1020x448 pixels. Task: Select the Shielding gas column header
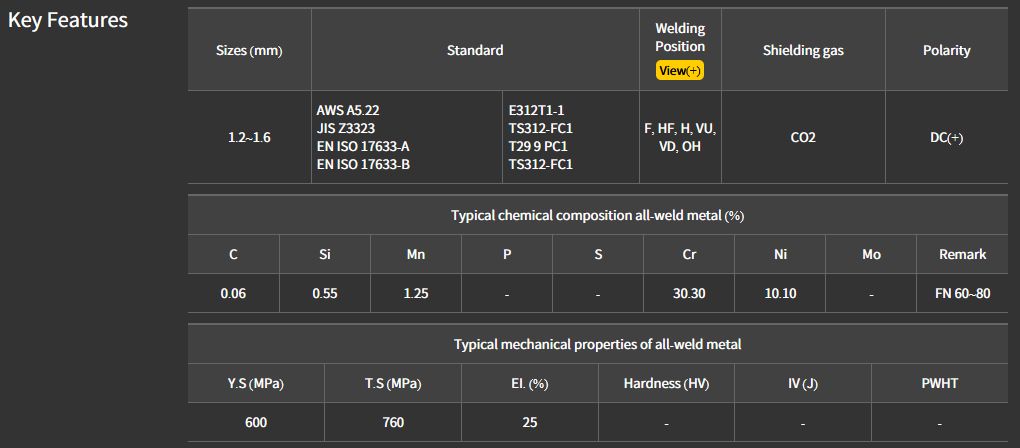tap(803, 50)
